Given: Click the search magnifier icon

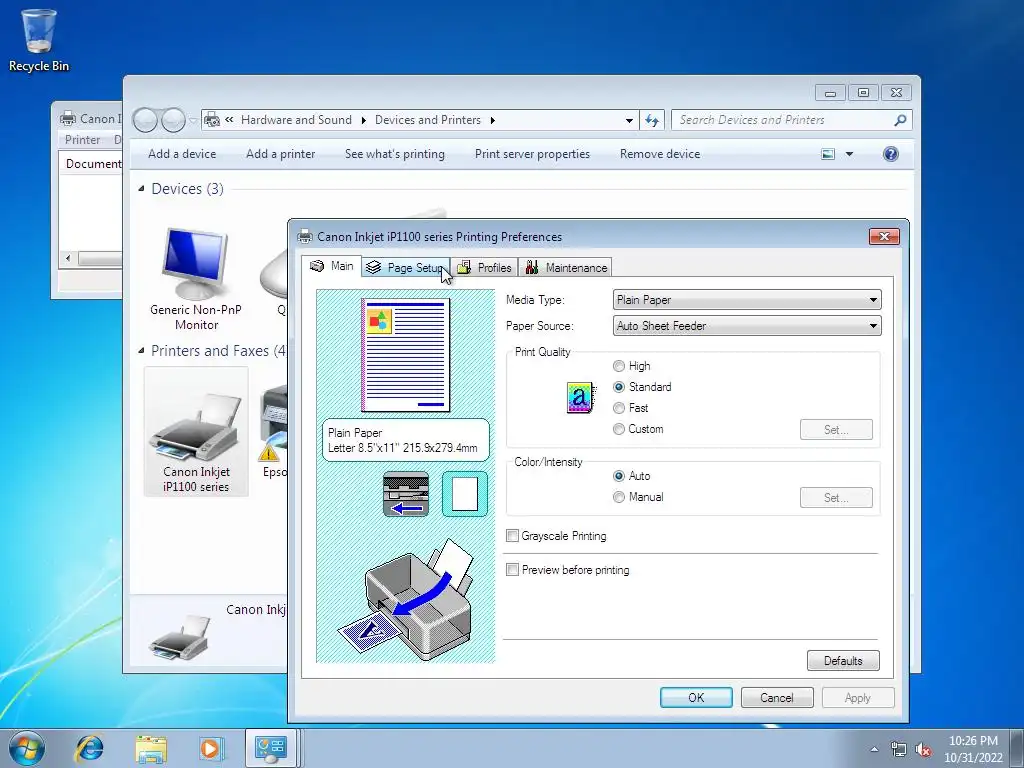Looking at the screenshot, I should tap(900, 120).
